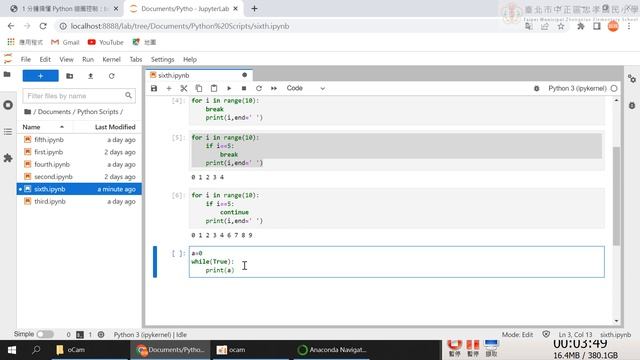Create a new folder in file browser
640x360 pixels.
click(69, 76)
